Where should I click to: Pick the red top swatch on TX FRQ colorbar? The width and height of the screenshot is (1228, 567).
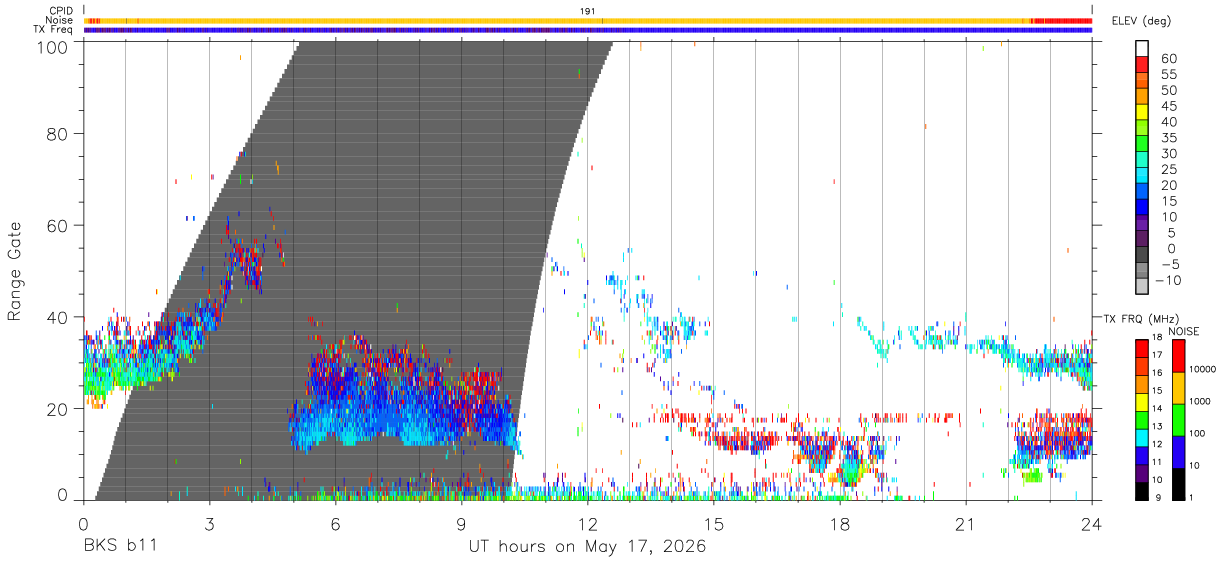tap(1142, 349)
